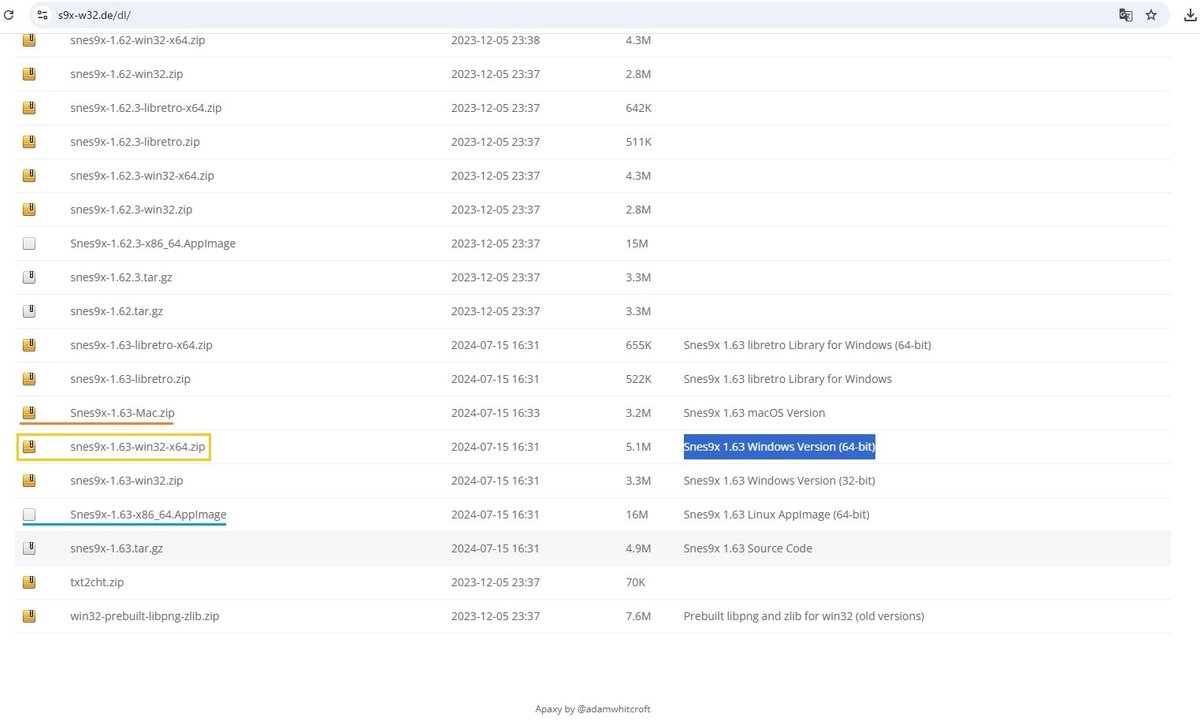Open site information icon in address bar
1200x721 pixels.
click(x=42, y=15)
